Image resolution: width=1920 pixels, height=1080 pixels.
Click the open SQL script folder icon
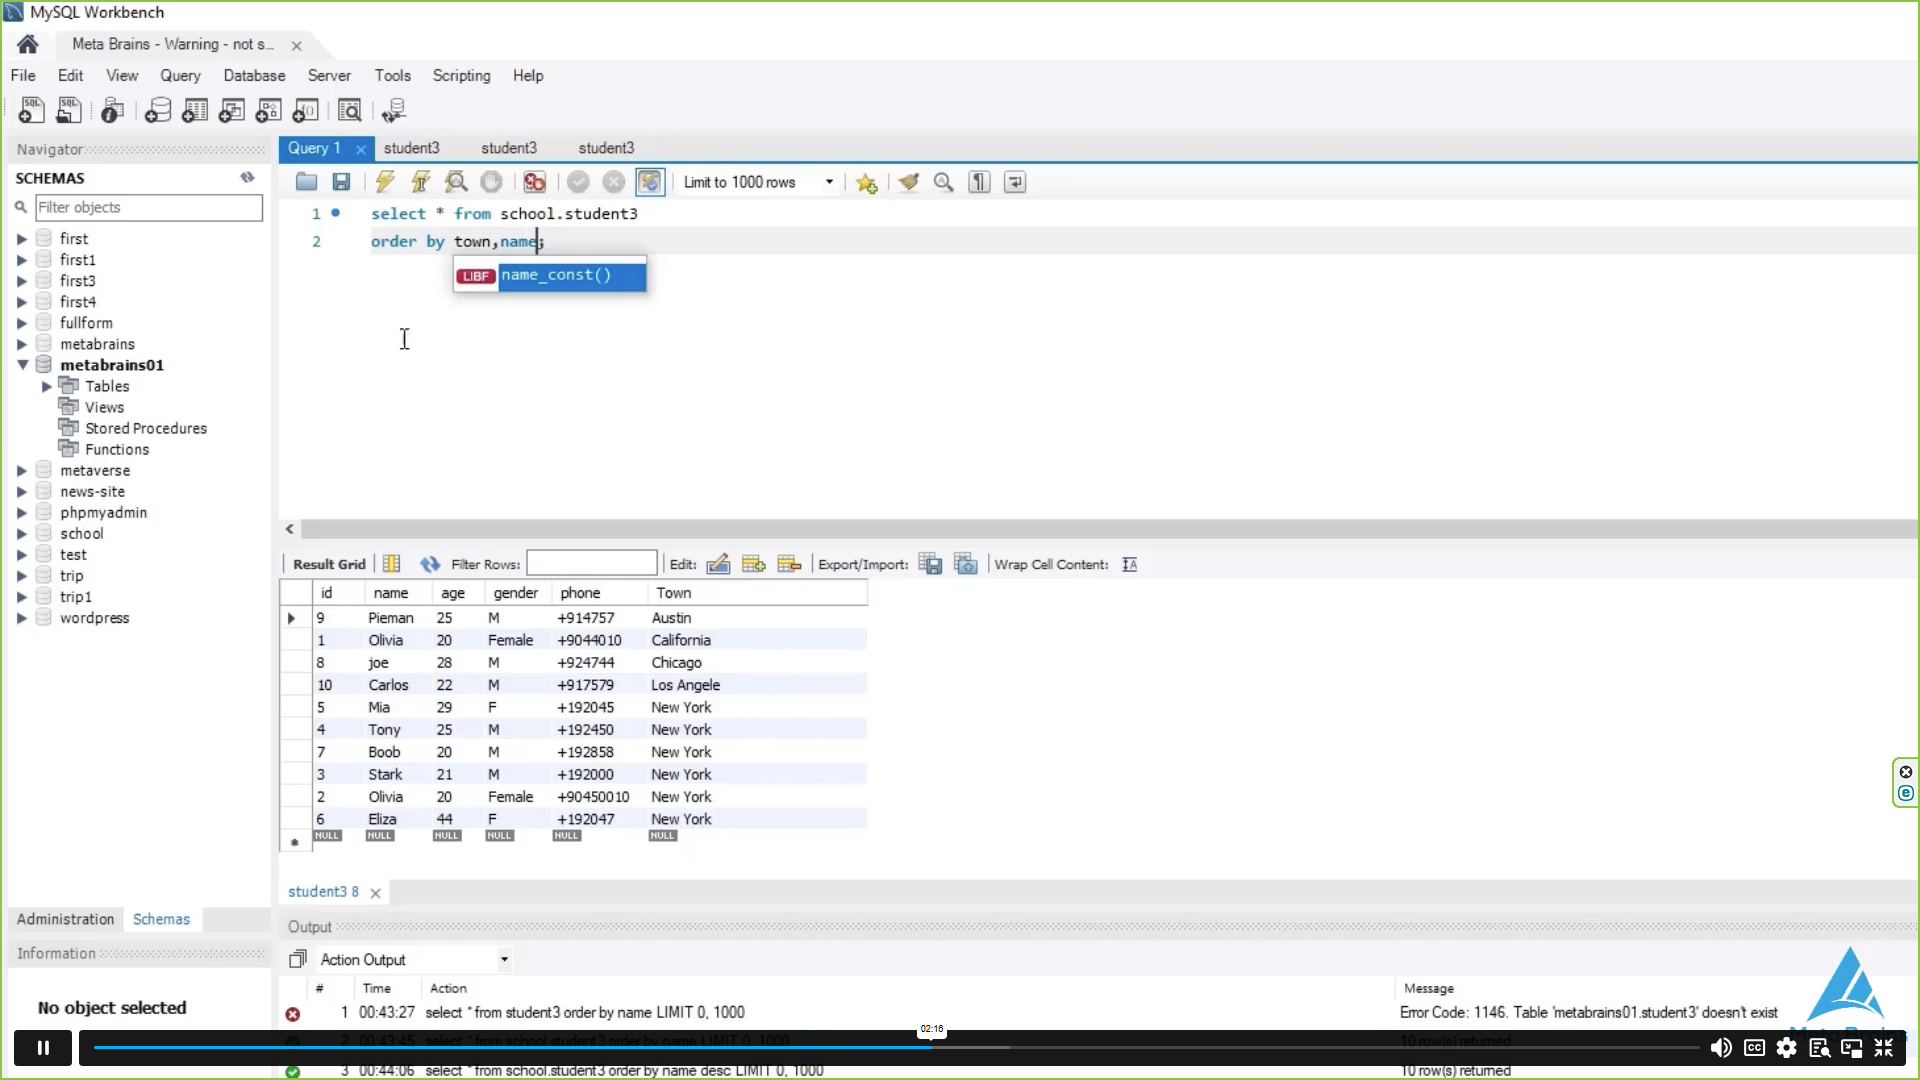click(306, 182)
